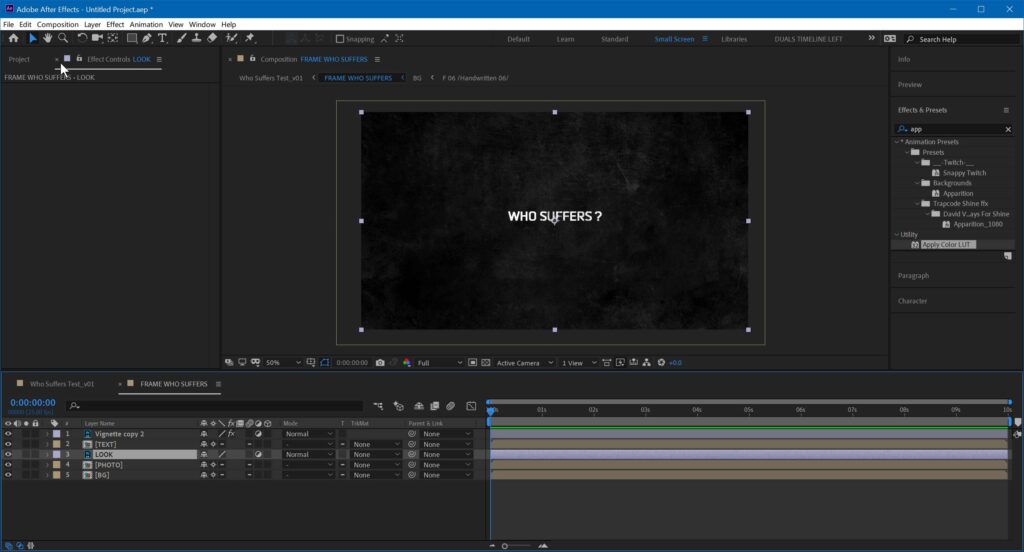
Task: Select the Hand tool
Action: tap(47, 38)
